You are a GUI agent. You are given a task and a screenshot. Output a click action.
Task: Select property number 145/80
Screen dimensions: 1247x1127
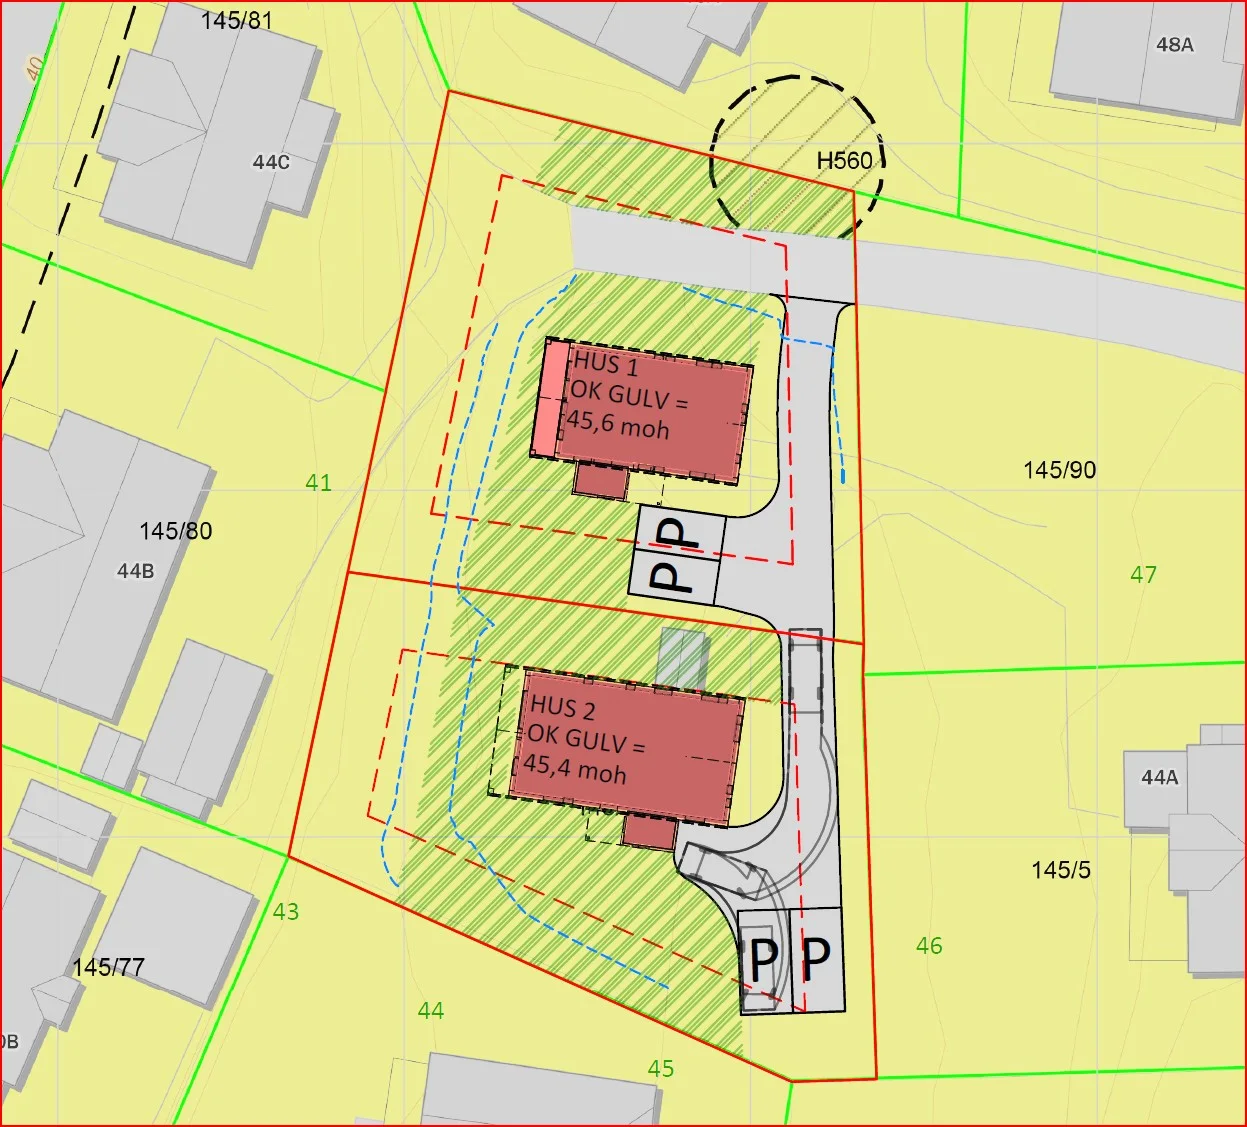coord(176,531)
